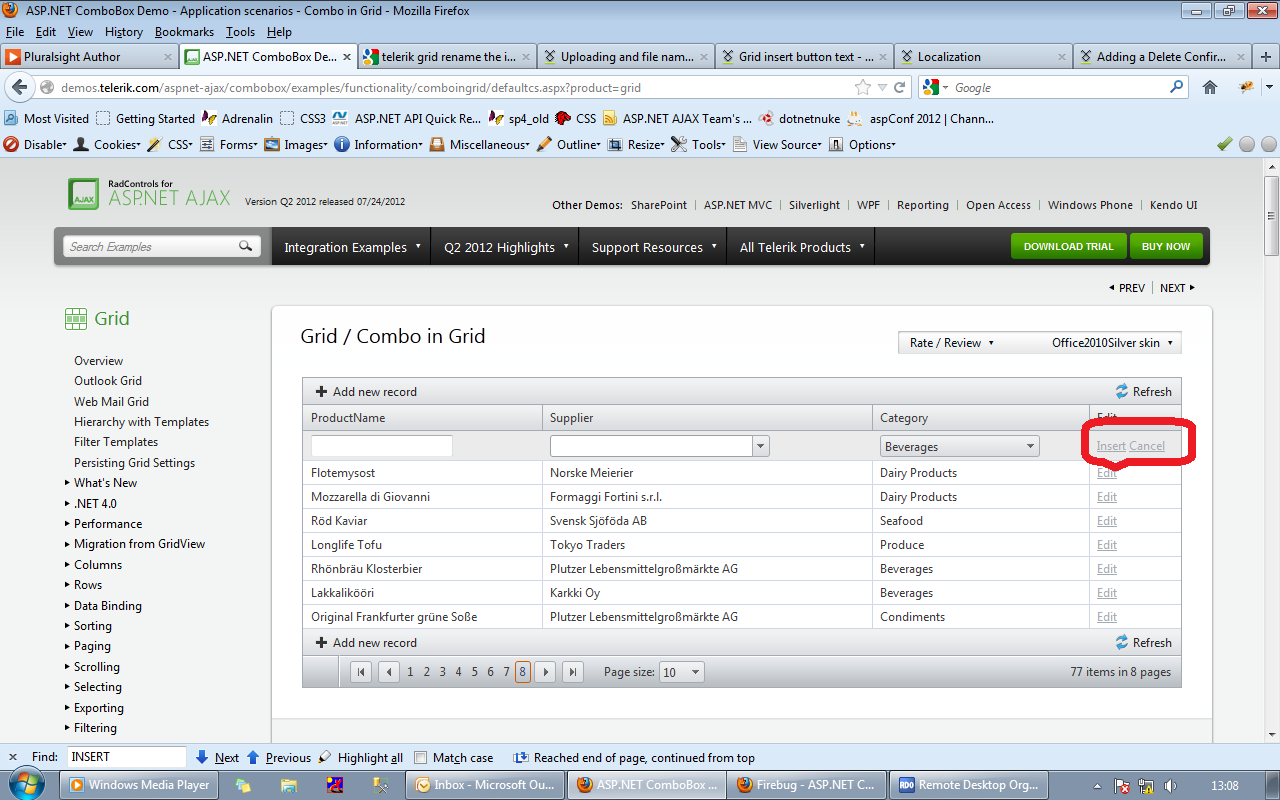Jump to the first page of the grid pager
1280x800 pixels.
pos(361,672)
